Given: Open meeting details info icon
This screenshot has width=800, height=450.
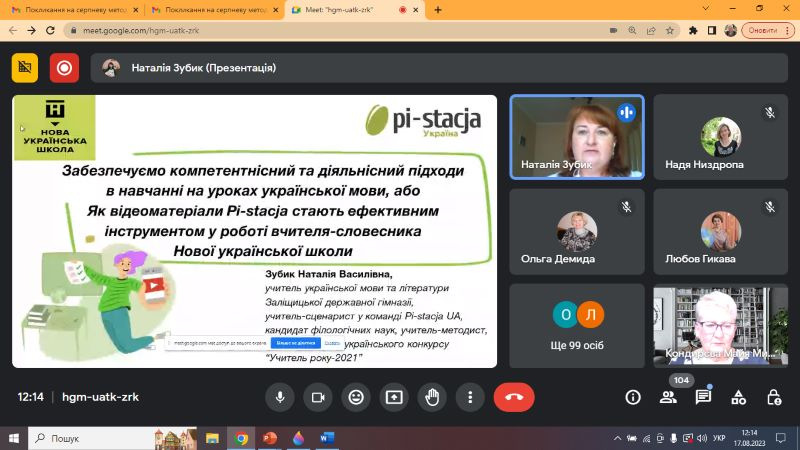Looking at the screenshot, I should pyautogui.click(x=633, y=397).
